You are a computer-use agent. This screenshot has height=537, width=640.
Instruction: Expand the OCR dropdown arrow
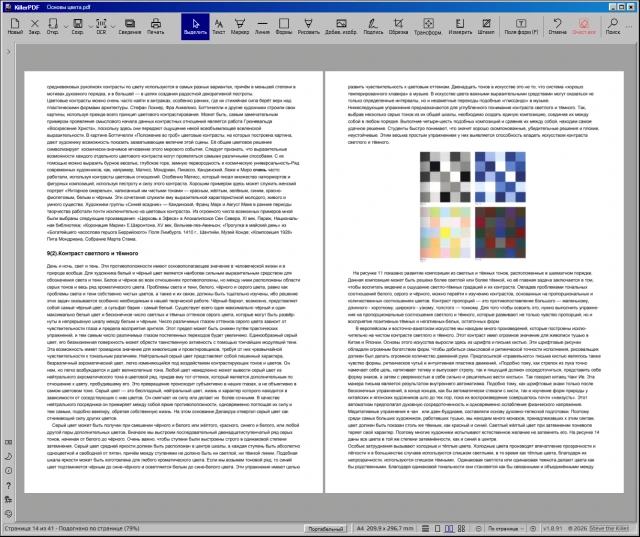pyautogui.click(x=113, y=27)
